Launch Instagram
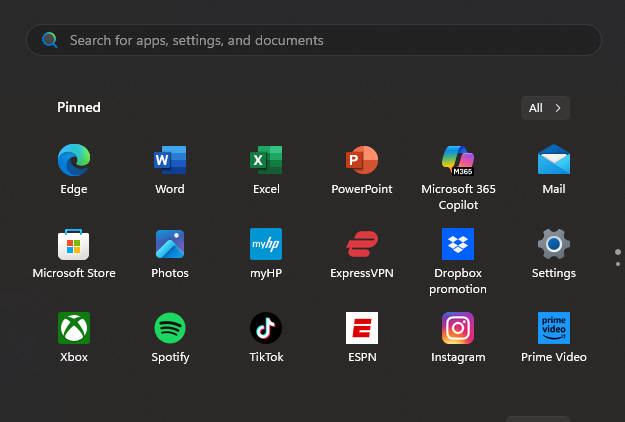 458,338
